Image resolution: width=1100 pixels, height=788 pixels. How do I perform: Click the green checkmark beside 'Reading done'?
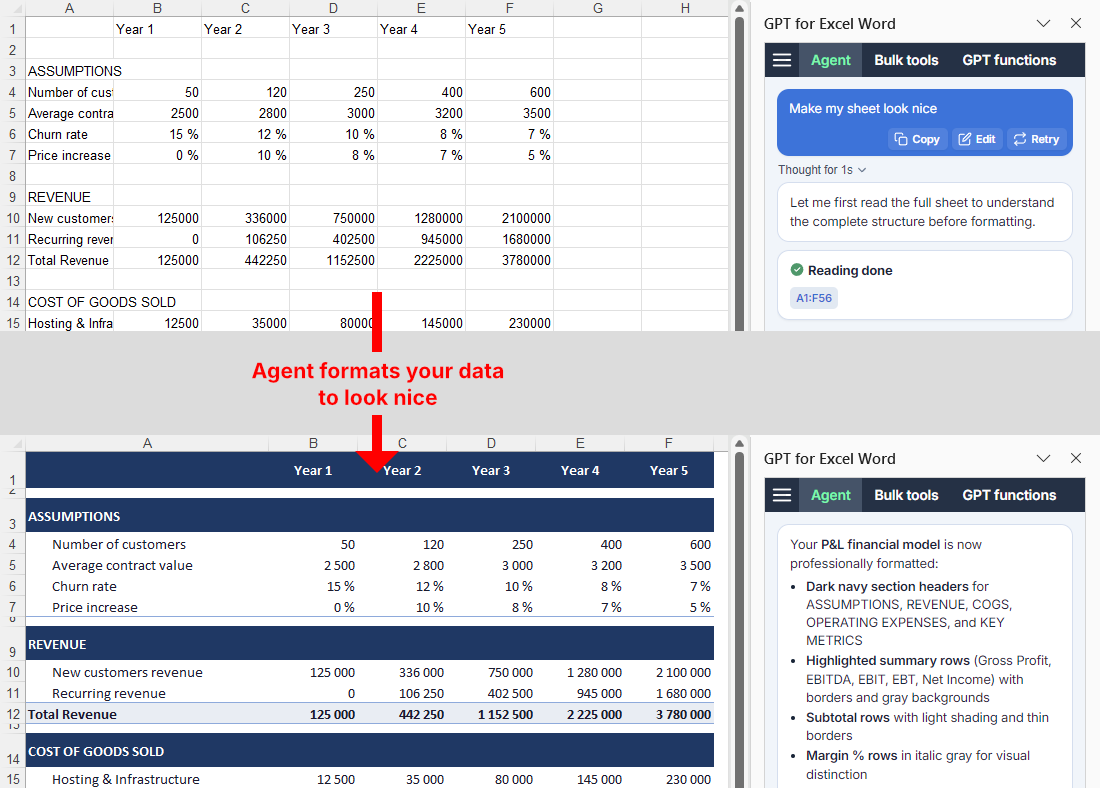point(797,270)
